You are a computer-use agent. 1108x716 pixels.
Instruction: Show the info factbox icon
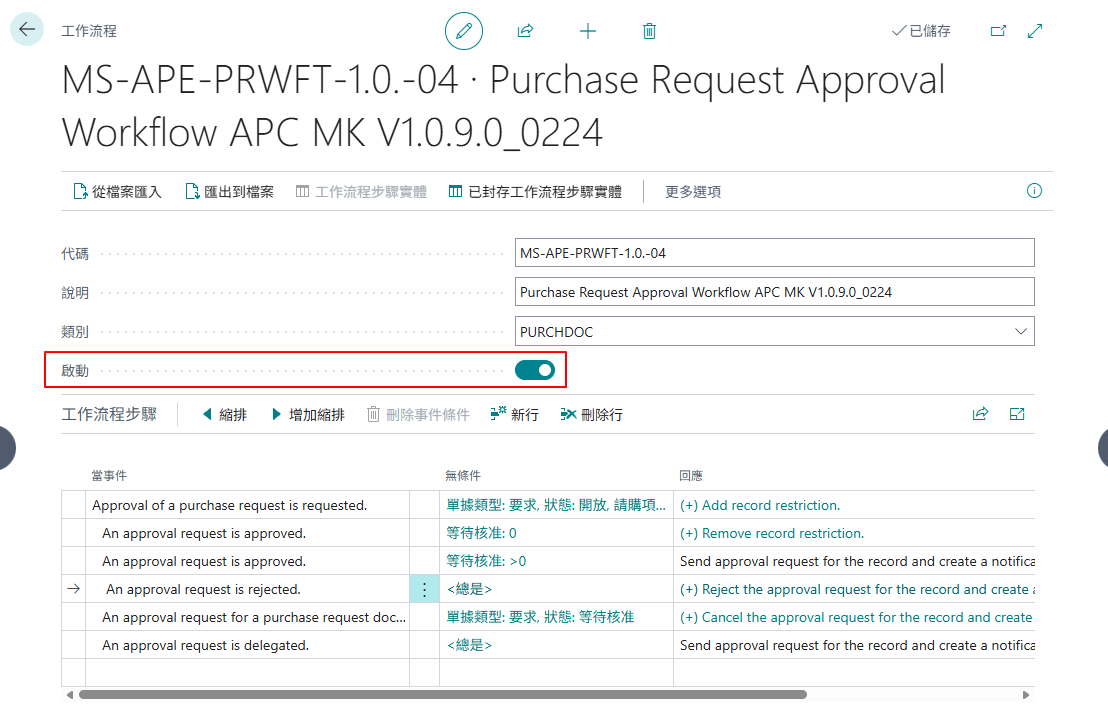pyautogui.click(x=1034, y=191)
